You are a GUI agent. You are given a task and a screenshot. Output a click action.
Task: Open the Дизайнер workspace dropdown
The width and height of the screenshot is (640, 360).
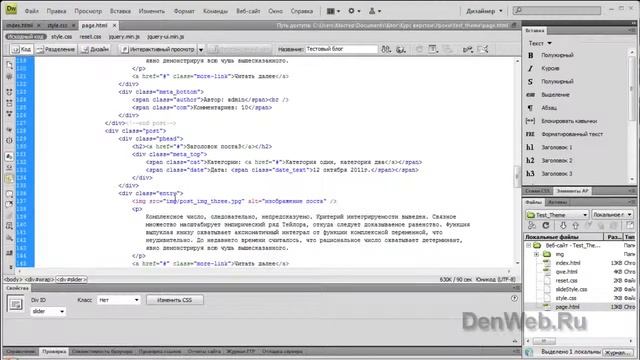point(484,11)
